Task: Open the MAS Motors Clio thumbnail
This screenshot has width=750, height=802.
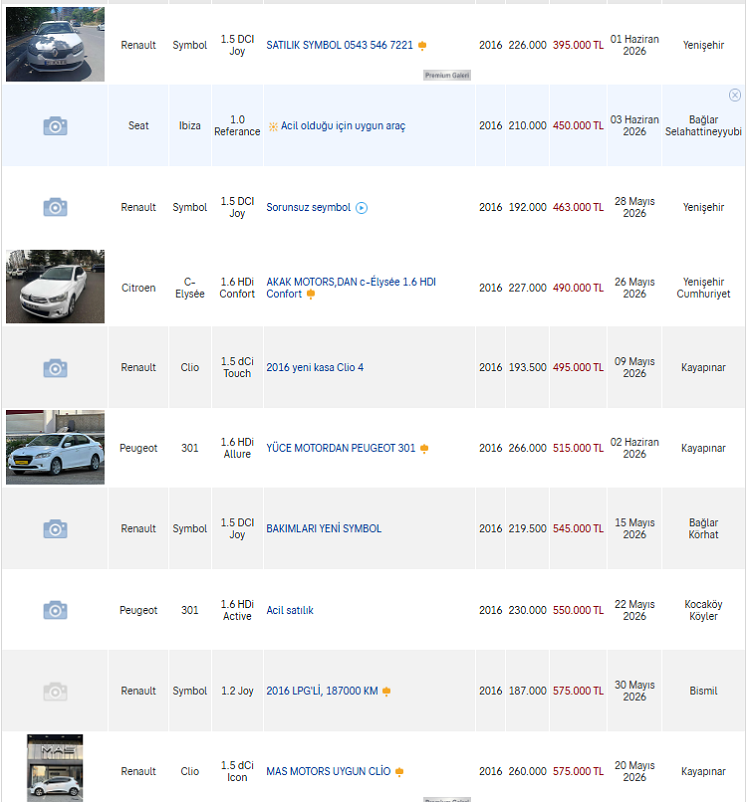Action: coord(55,768)
